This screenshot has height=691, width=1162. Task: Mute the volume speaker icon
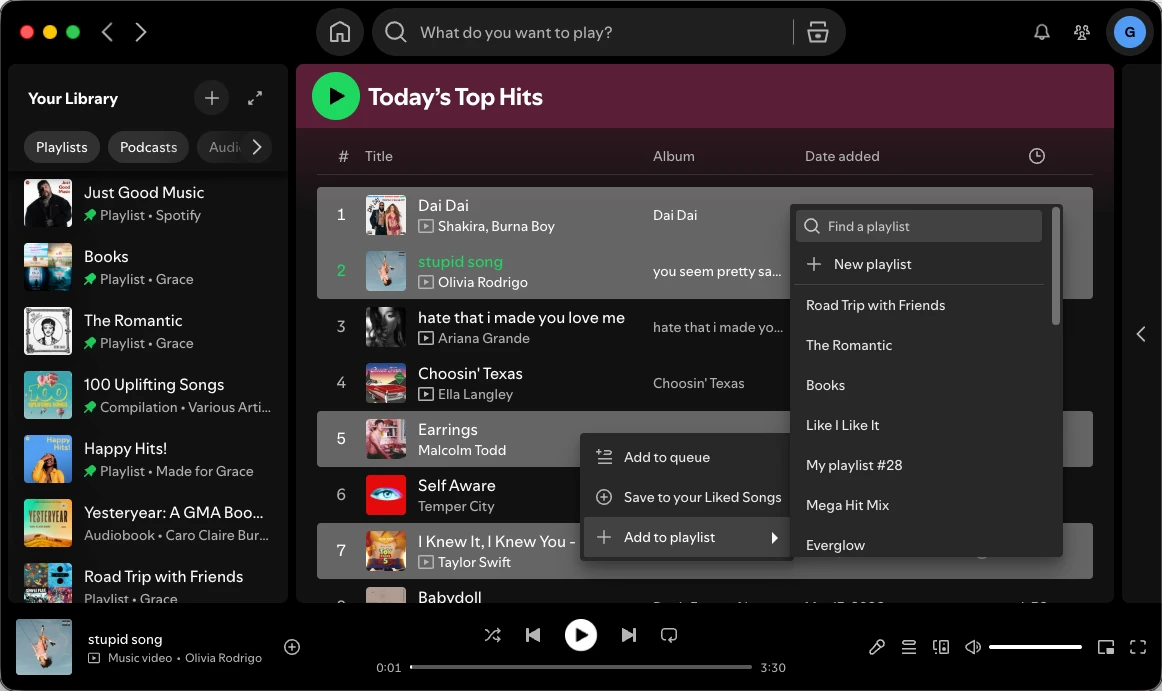(x=973, y=647)
